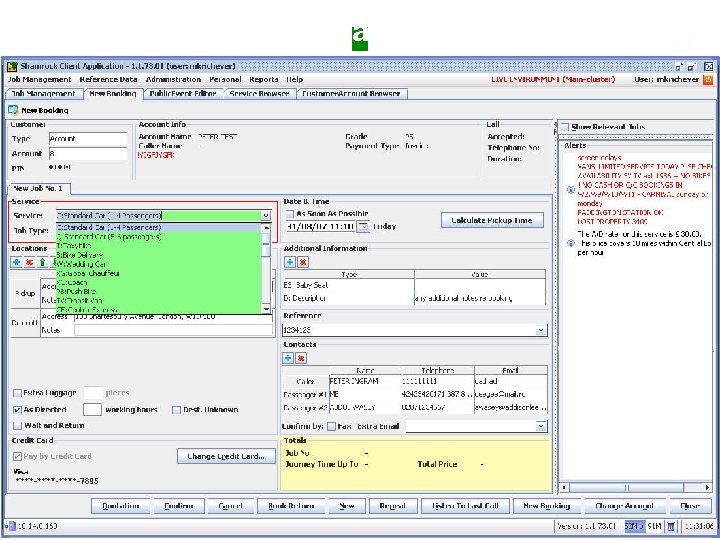Image resolution: width=720 pixels, height=540 pixels.
Task: Remove the selected contact entry
Action: pyautogui.click(x=302, y=357)
